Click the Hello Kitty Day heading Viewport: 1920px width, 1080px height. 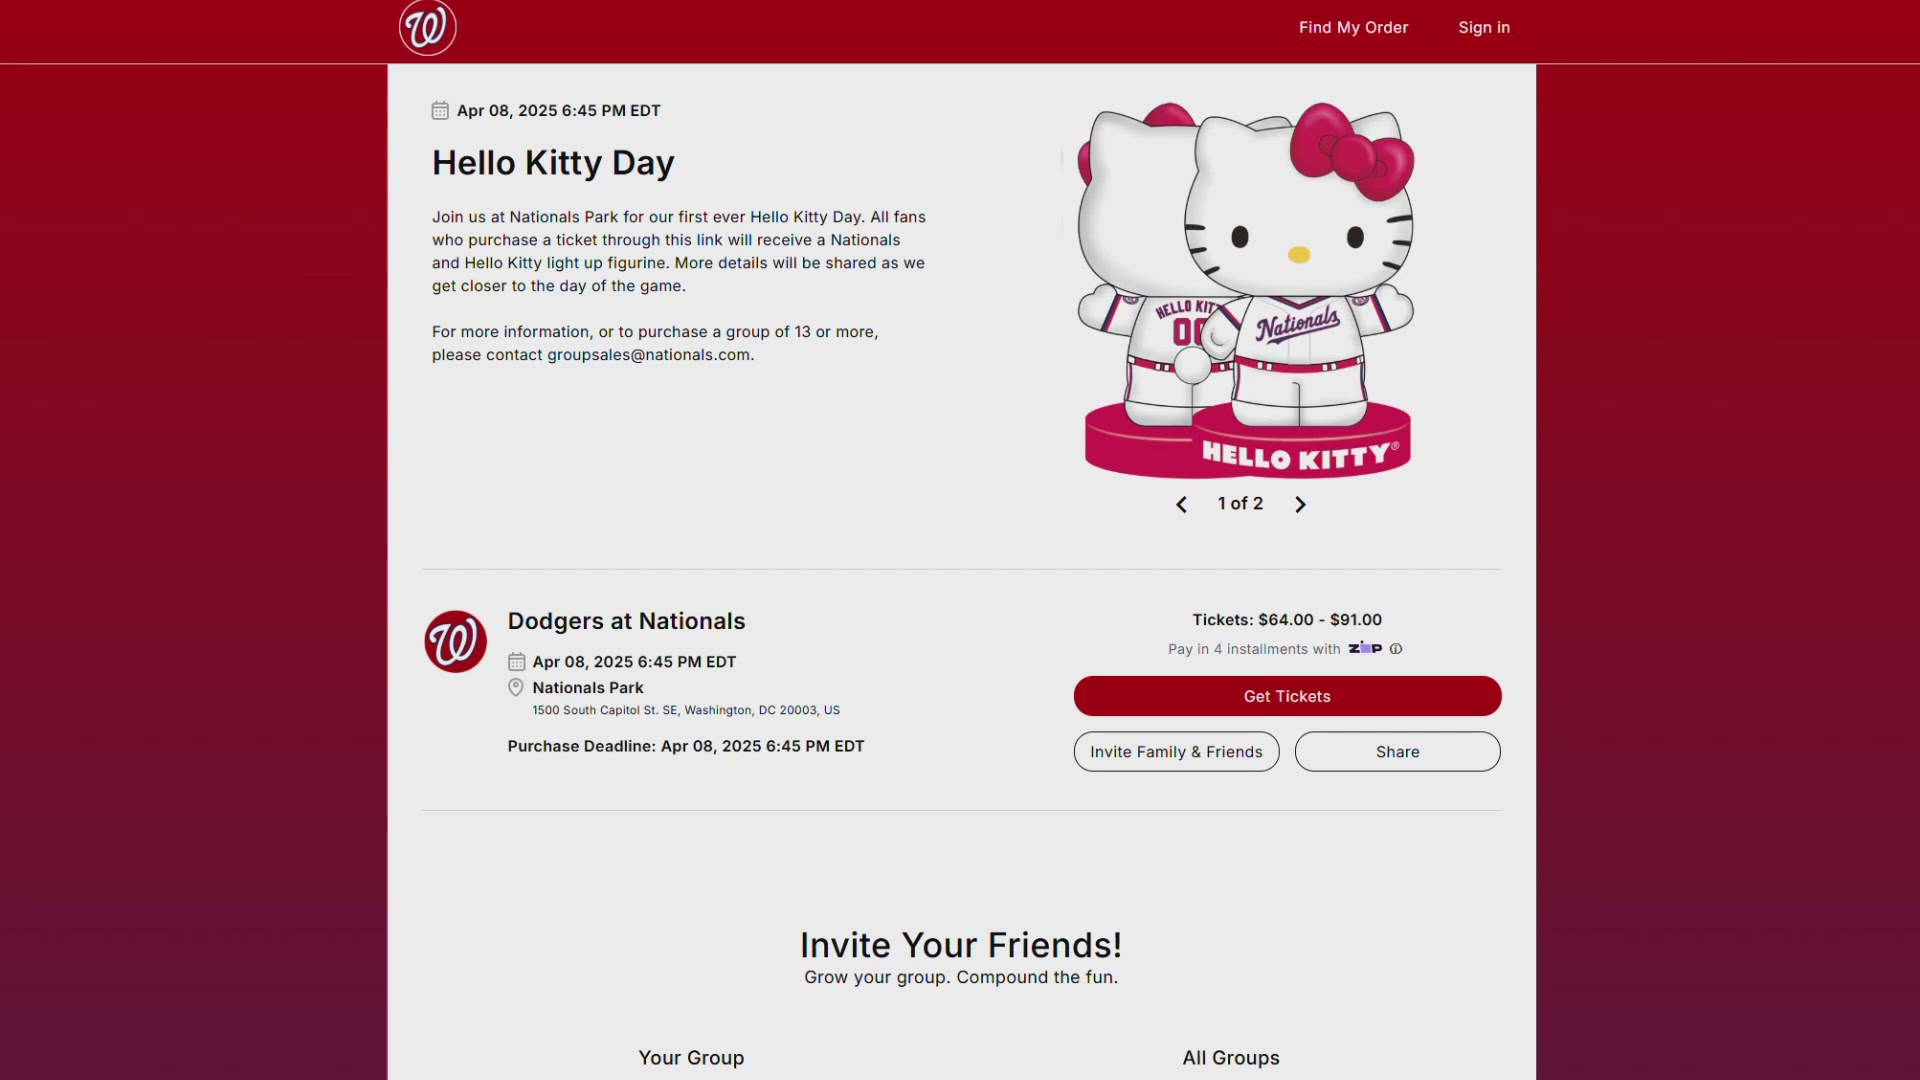click(553, 162)
